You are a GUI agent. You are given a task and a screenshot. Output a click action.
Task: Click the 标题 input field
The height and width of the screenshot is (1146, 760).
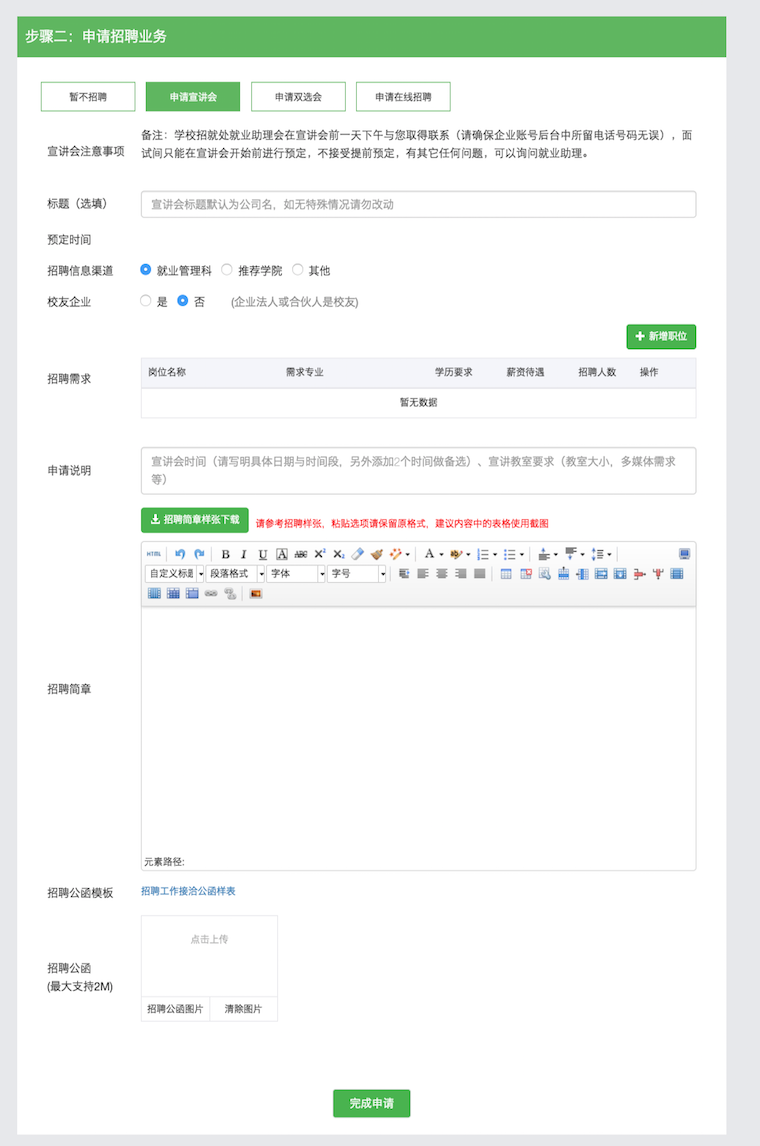pos(418,204)
